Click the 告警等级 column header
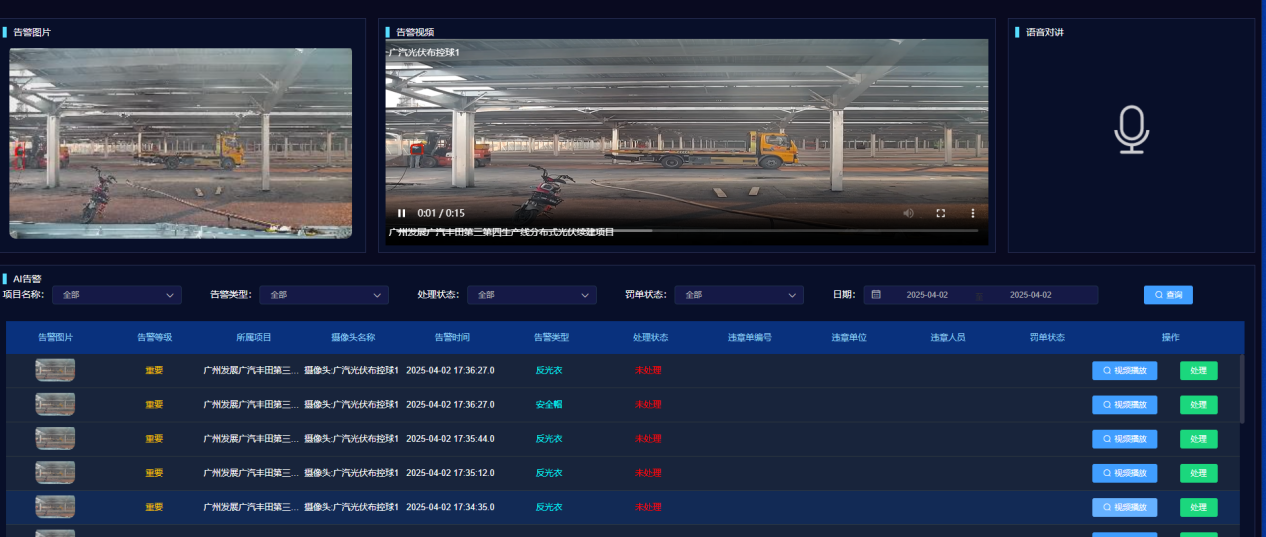This screenshot has height=537, width=1266. (x=154, y=337)
